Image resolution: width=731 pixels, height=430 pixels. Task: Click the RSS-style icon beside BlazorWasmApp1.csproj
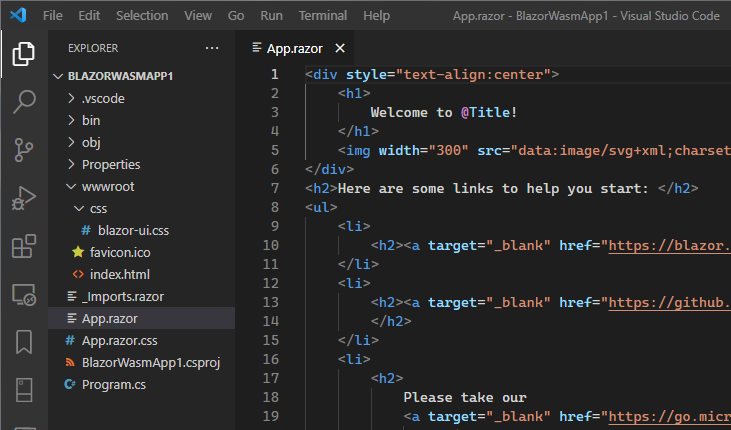[x=70, y=362]
